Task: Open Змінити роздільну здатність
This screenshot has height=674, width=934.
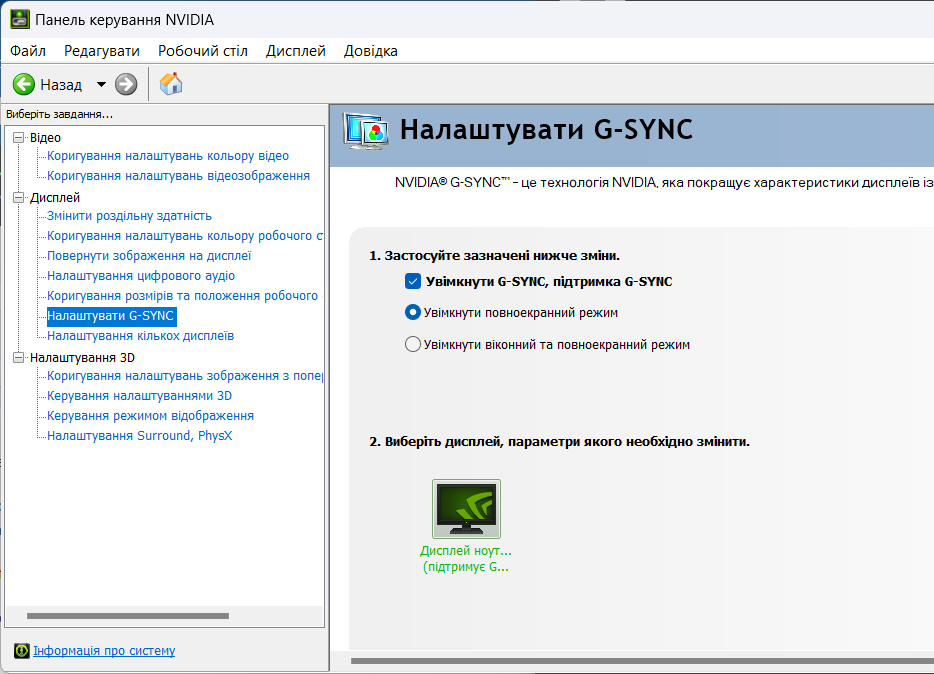Action: (x=129, y=216)
